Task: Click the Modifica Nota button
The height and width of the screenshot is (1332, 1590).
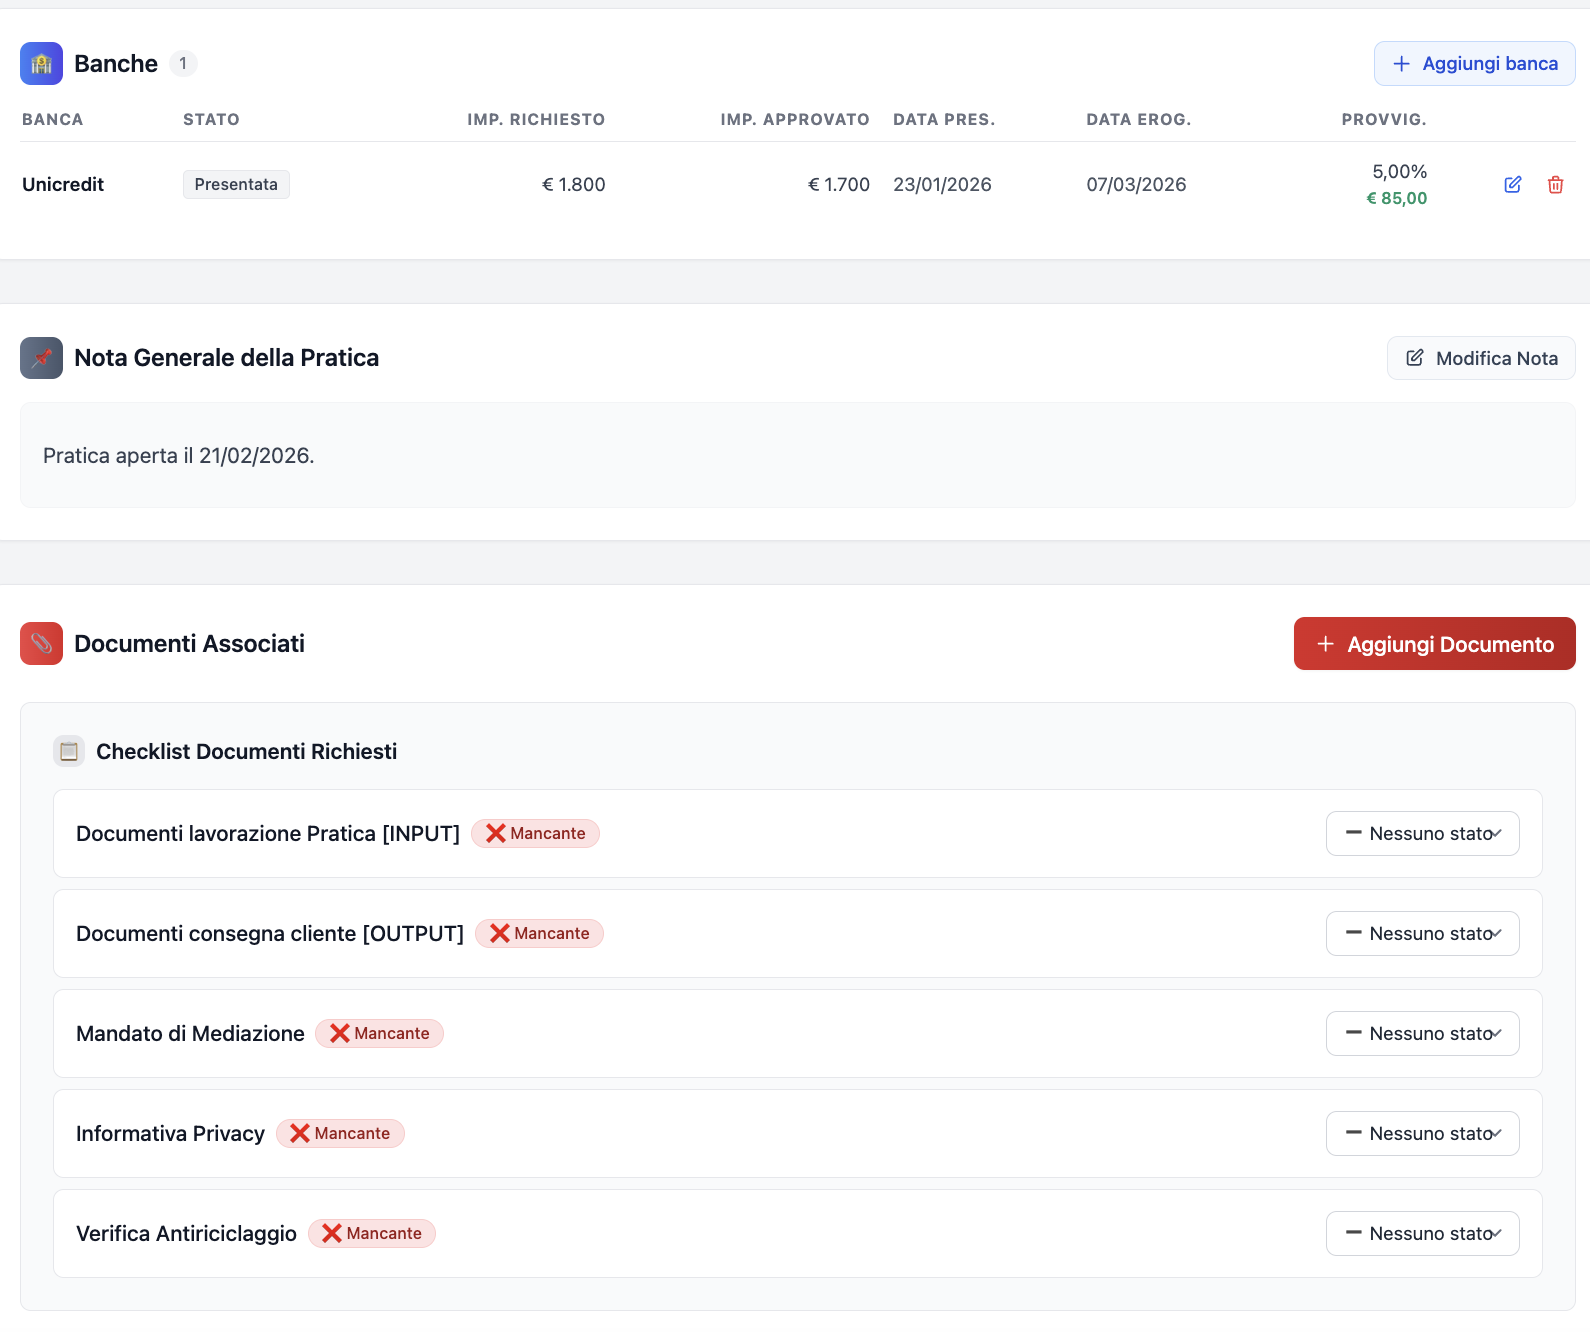Action: tap(1481, 358)
